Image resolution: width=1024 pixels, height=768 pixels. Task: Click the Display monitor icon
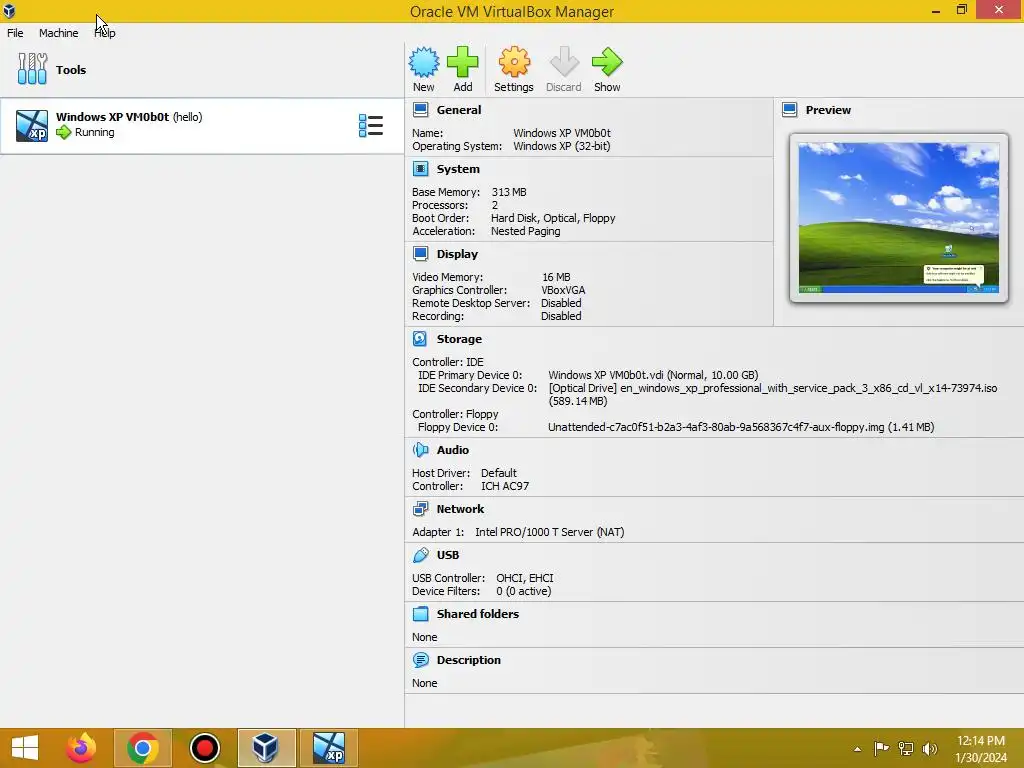421,253
